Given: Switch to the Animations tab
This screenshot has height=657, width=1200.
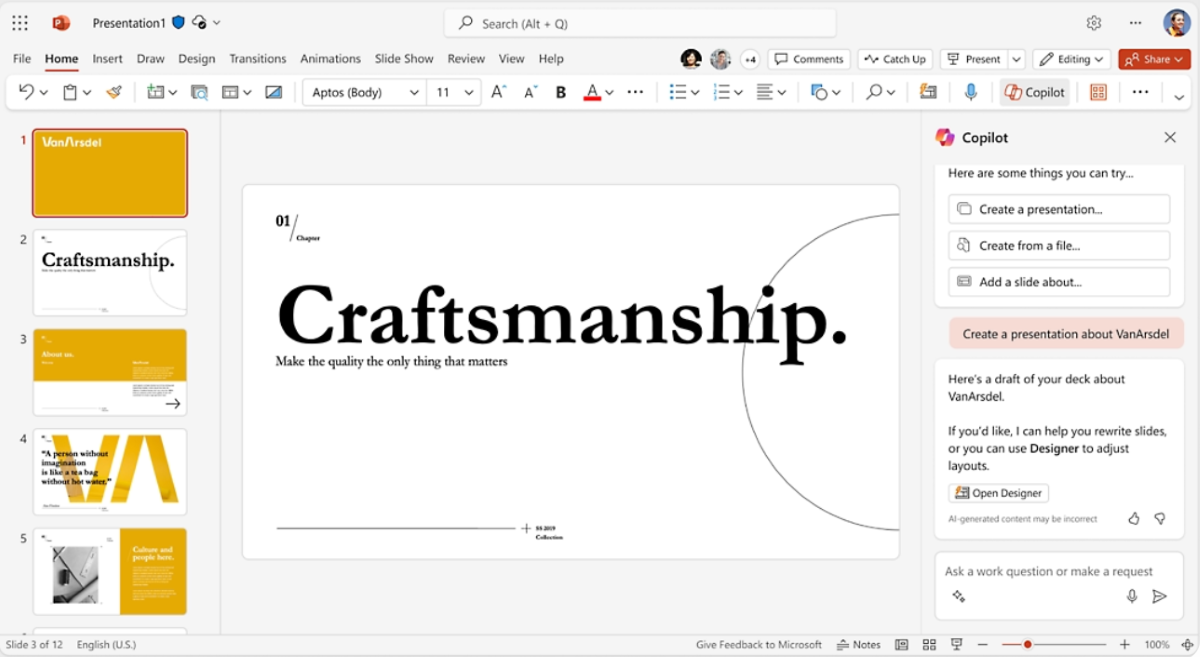Looking at the screenshot, I should [x=330, y=59].
